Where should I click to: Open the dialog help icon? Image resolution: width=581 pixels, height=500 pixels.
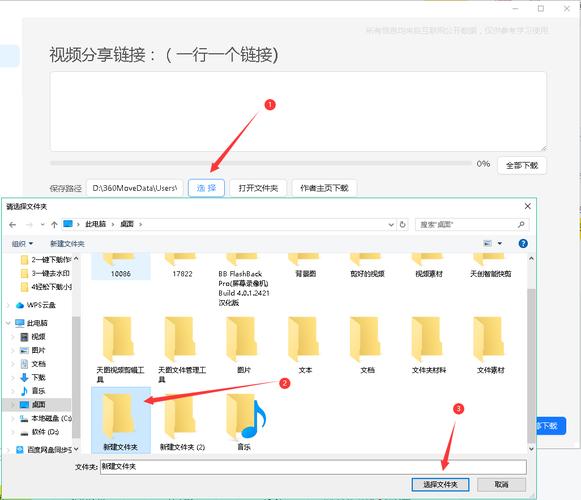(523, 244)
